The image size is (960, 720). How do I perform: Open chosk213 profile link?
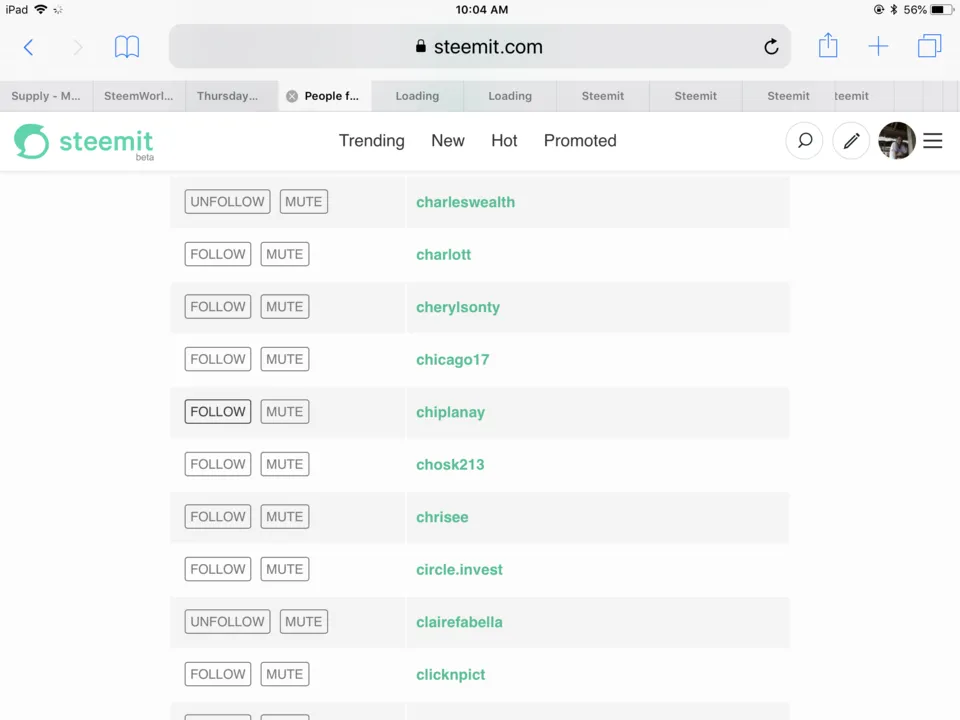pyautogui.click(x=450, y=465)
